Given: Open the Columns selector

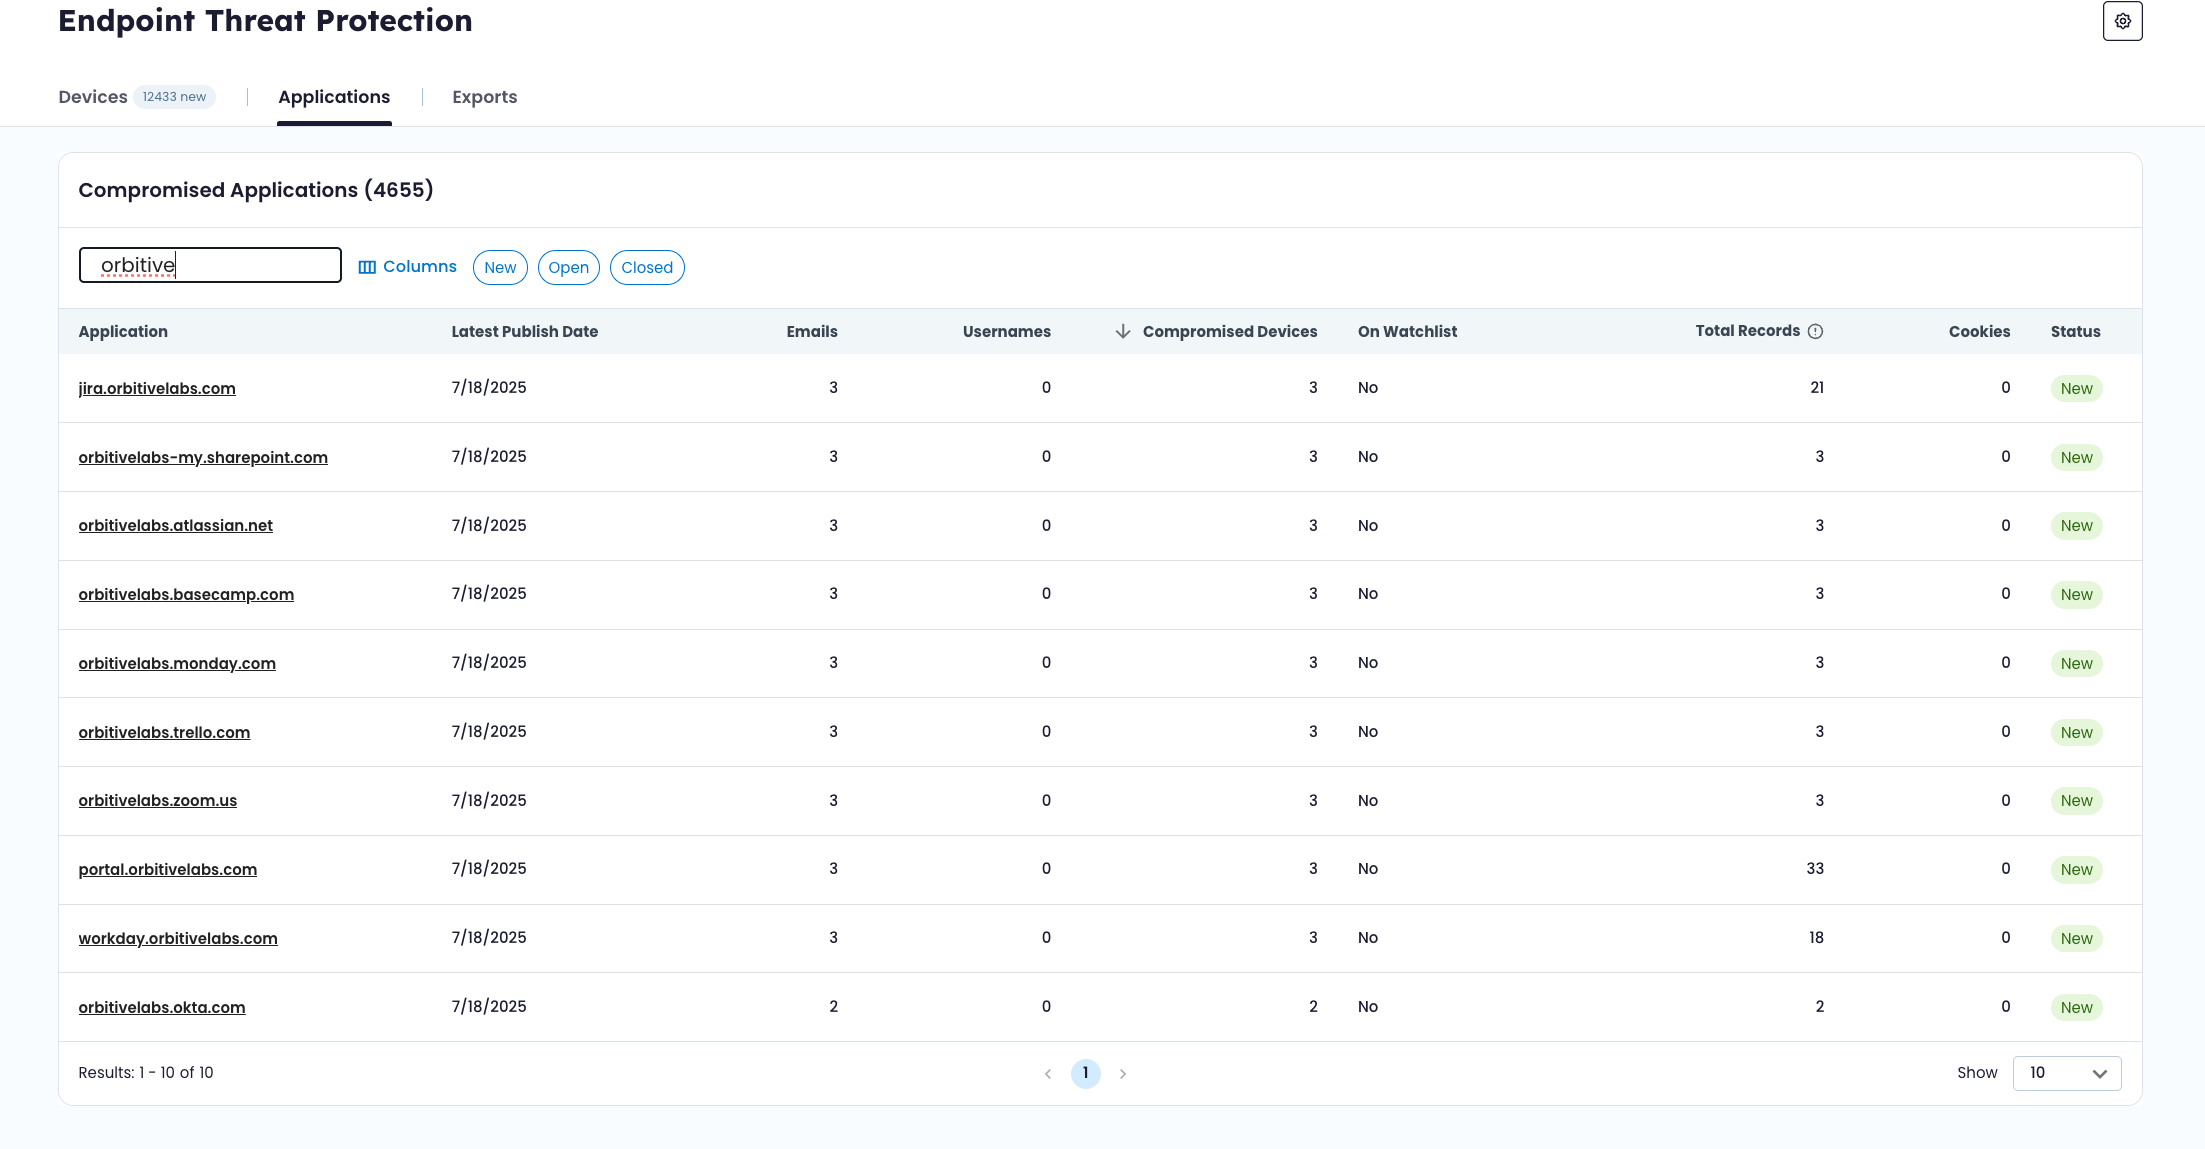Looking at the screenshot, I should pyautogui.click(x=407, y=267).
